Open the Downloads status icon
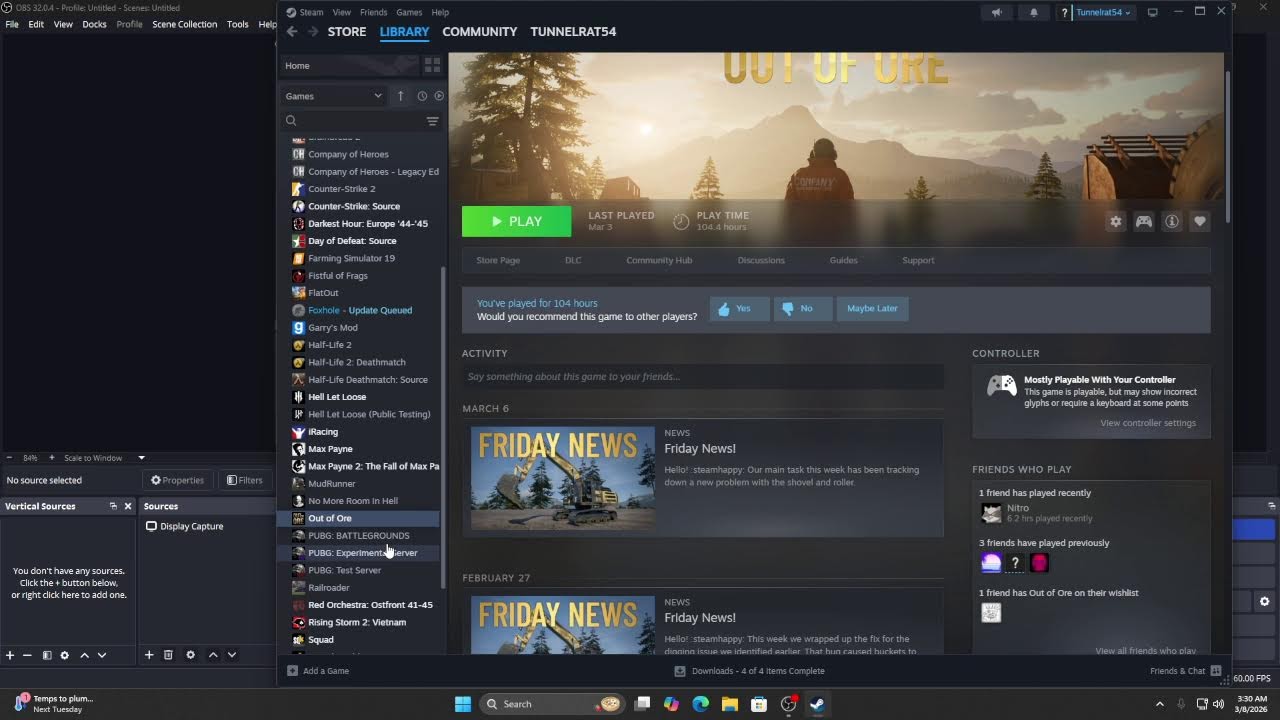Viewport: 1280px width, 720px height. (680, 671)
